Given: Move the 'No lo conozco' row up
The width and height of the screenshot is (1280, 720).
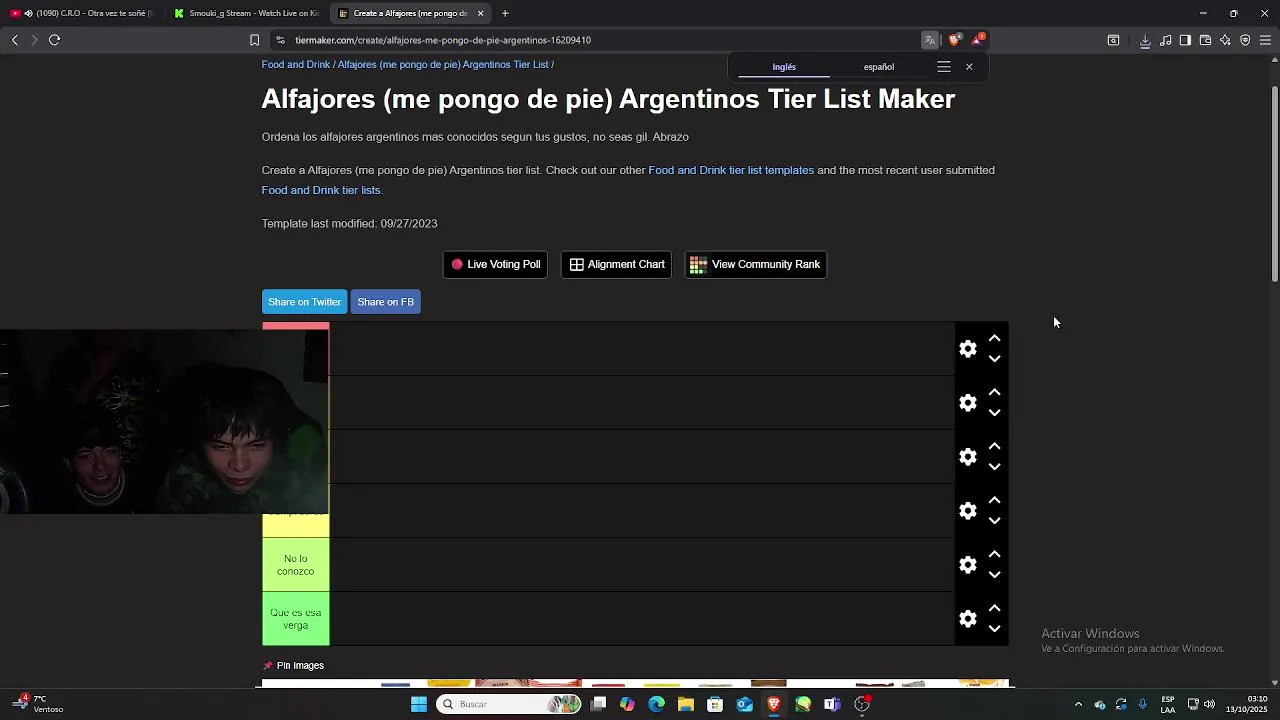Looking at the screenshot, I should click(x=994, y=555).
